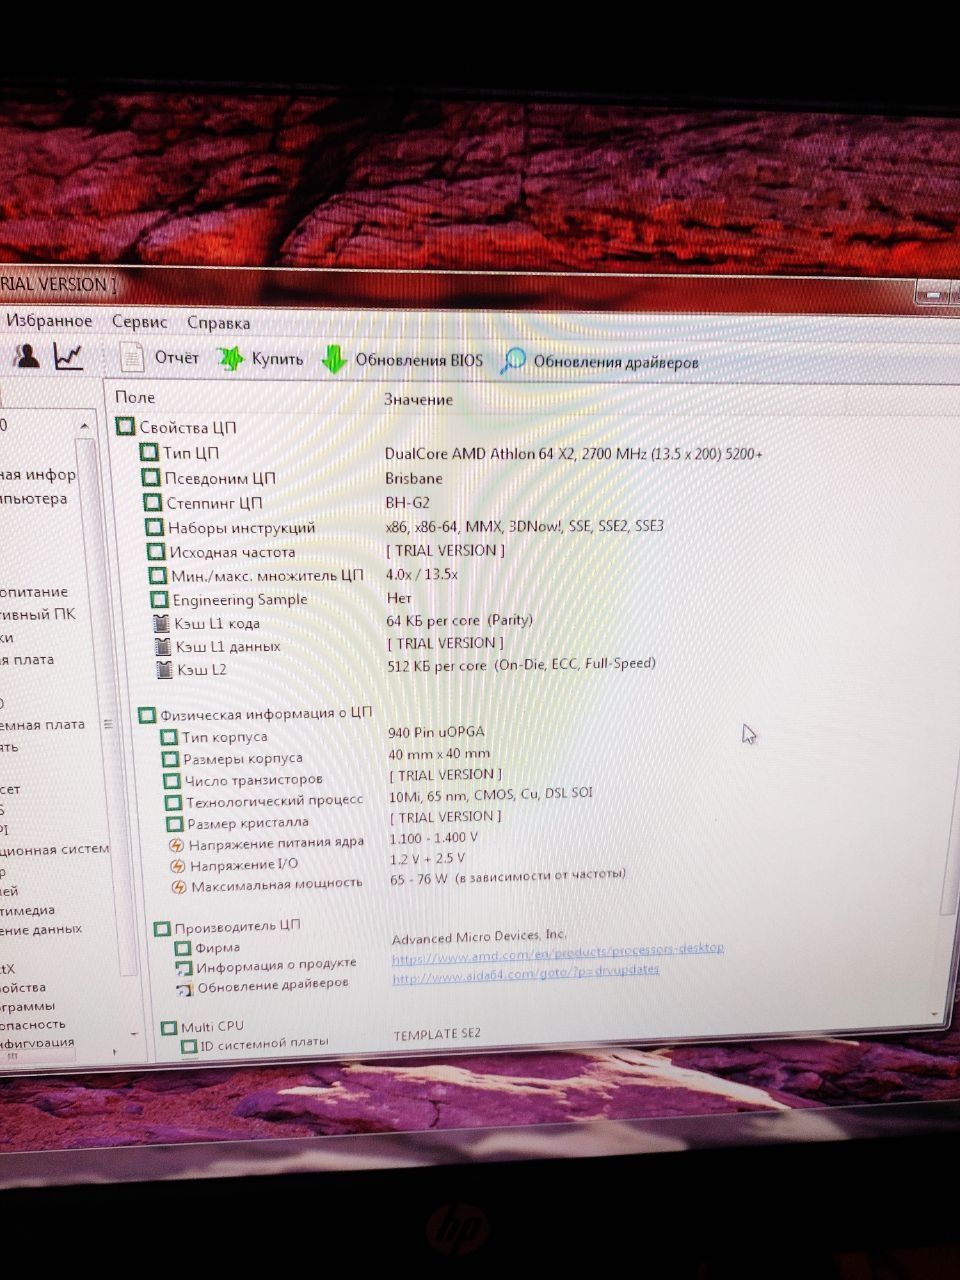Image resolution: width=960 pixels, height=1280 pixels.
Task: Click the Кэш L2 chip icon
Action: 163,669
